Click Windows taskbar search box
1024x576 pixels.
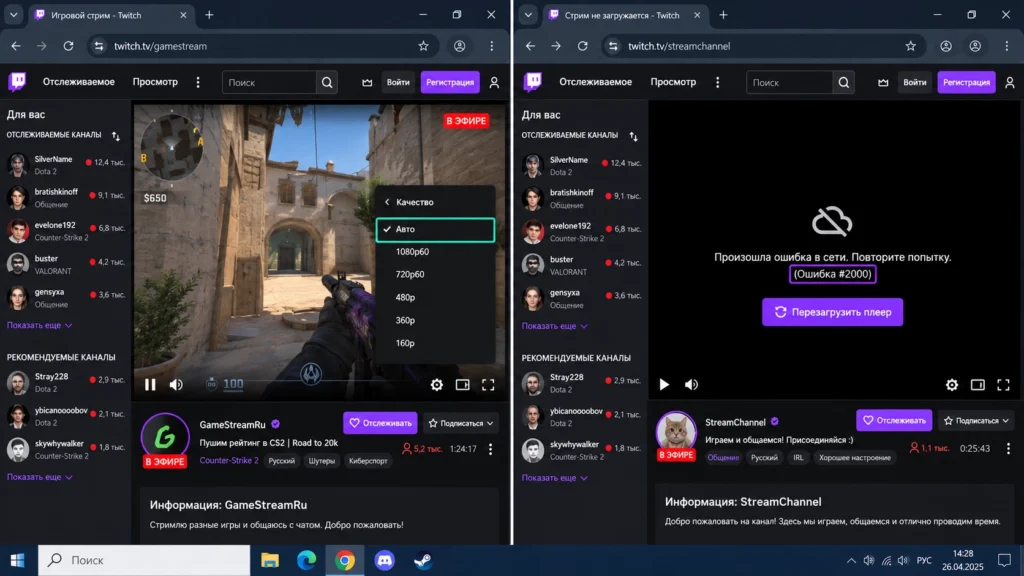click(144, 560)
